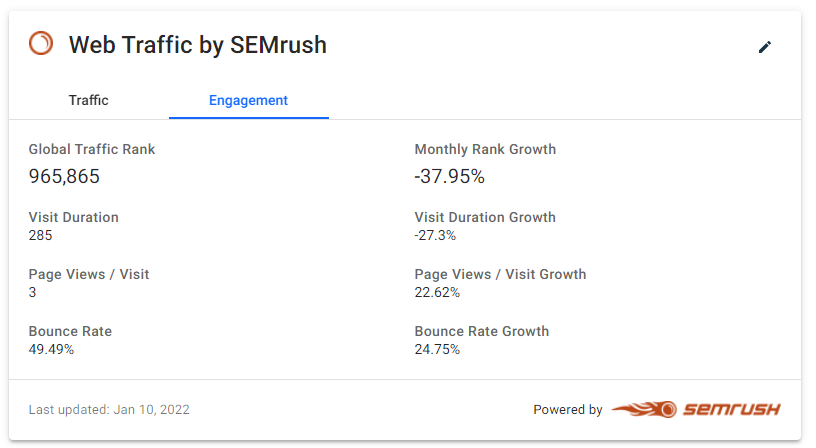Image resolution: width=816 pixels, height=448 pixels.
Task: Click the Web Traffic by SEMrush title
Action: [x=197, y=45]
